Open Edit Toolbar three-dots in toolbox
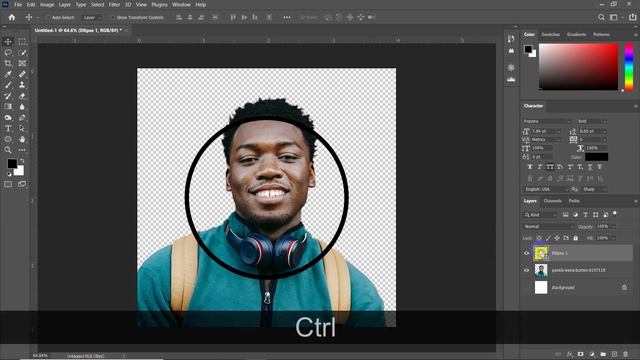 22,150
